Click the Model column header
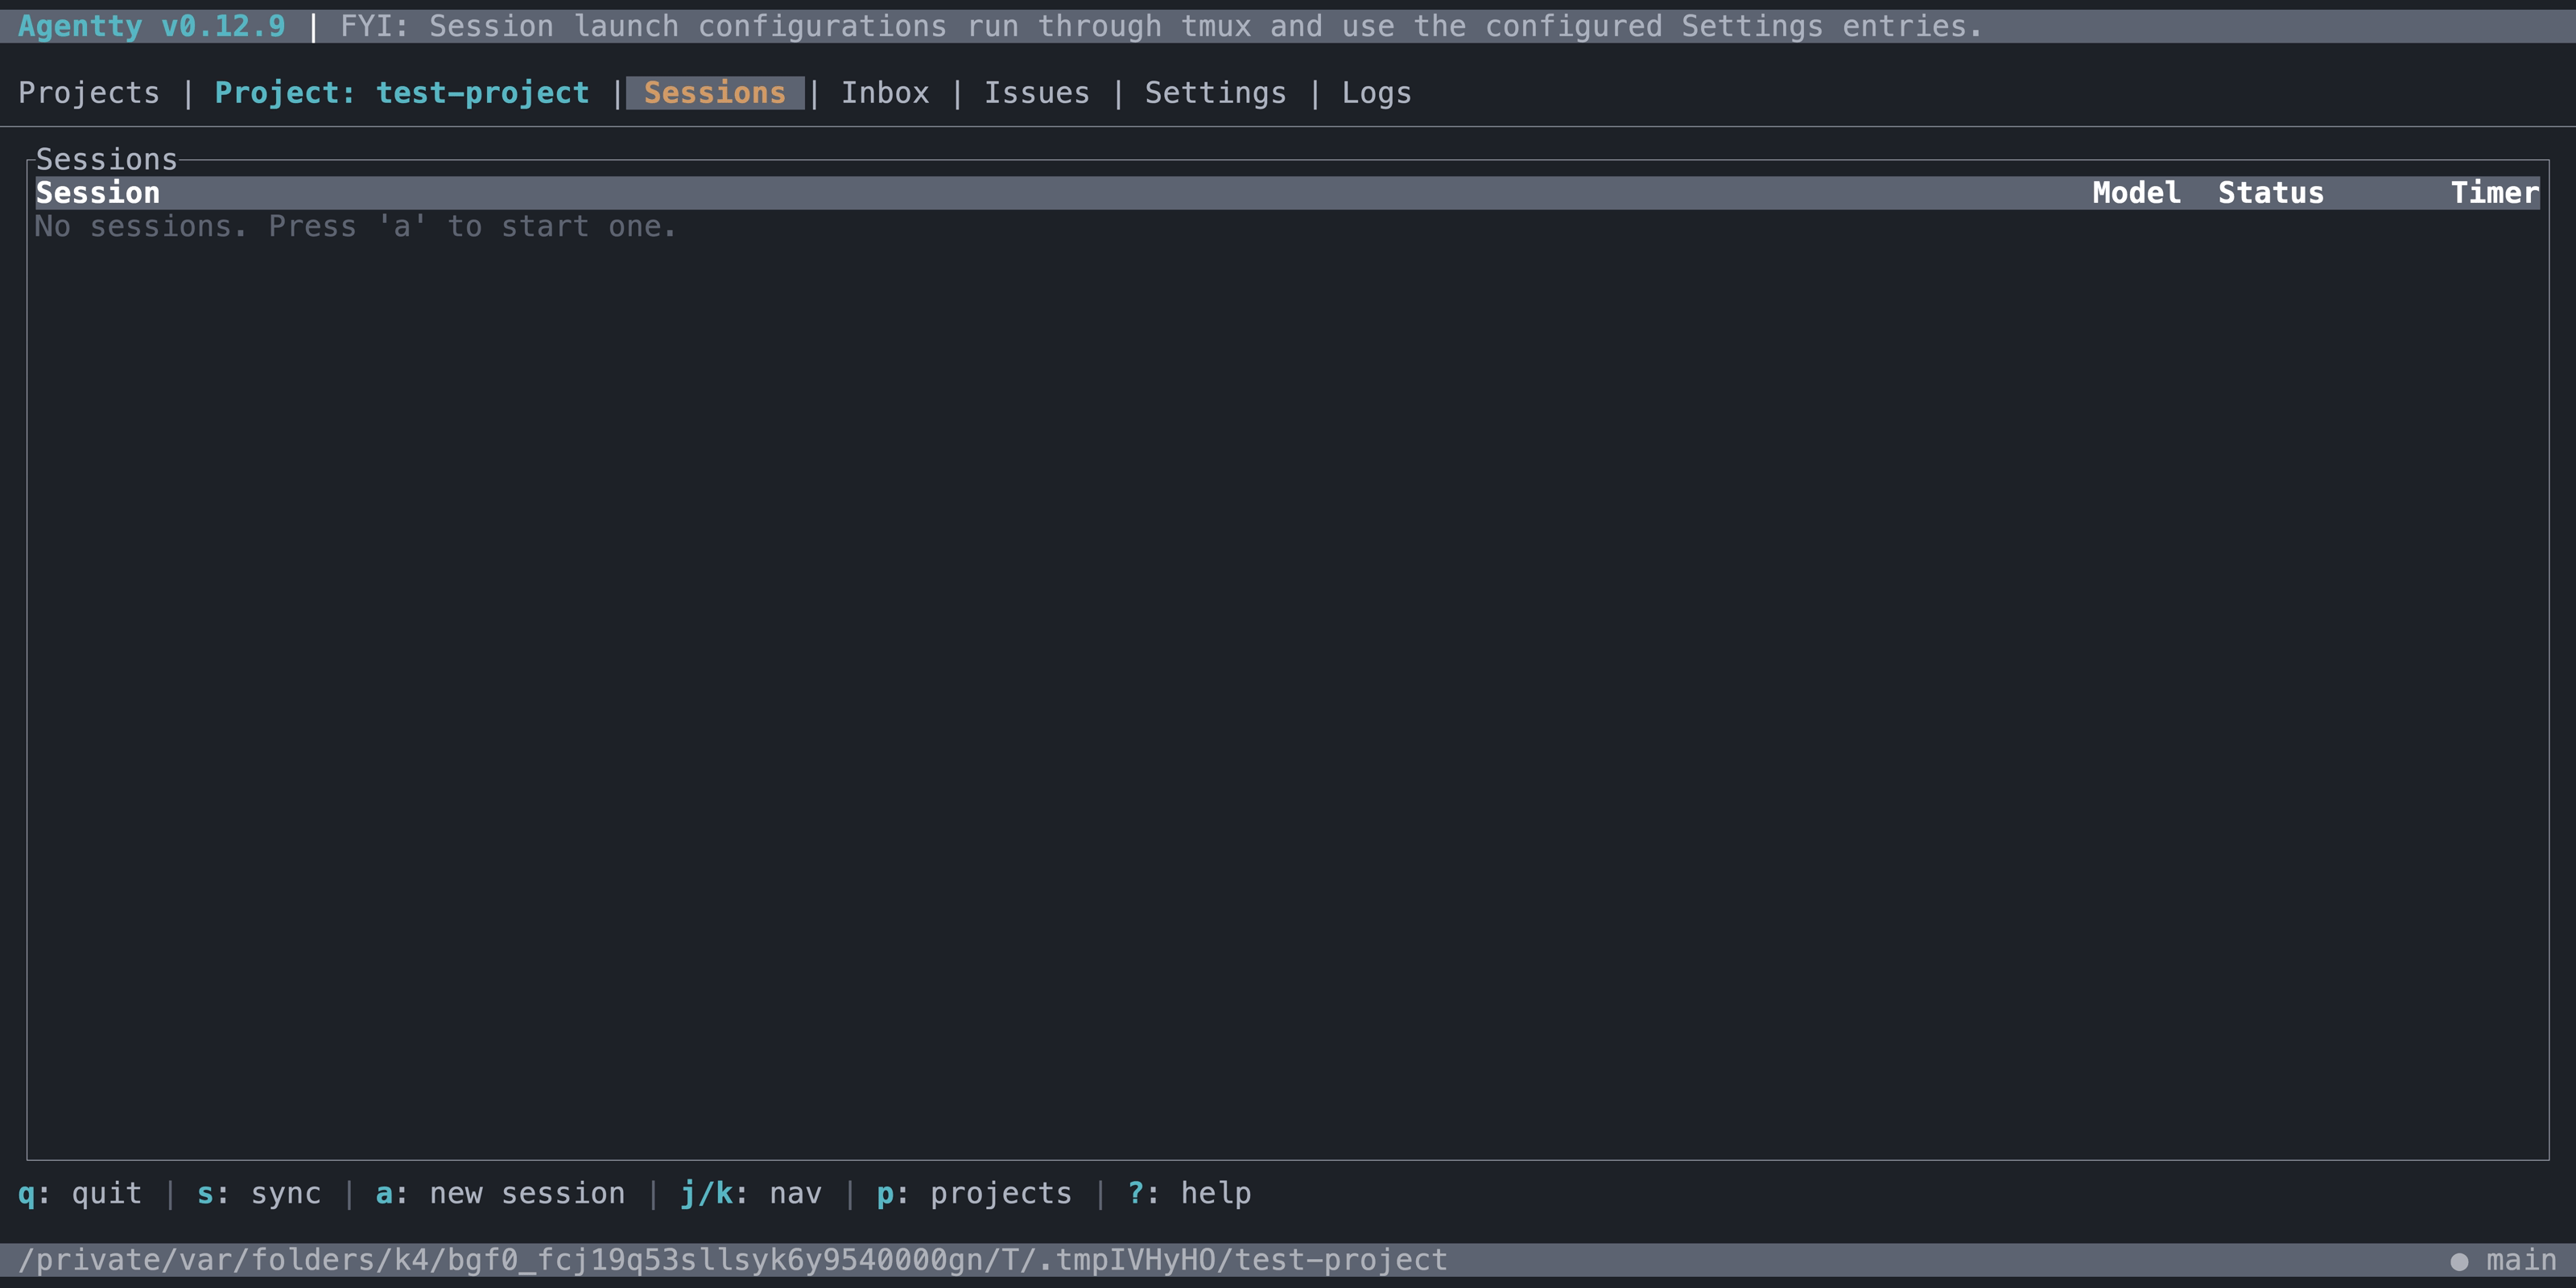The width and height of the screenshot is (2576, 1288). tap(2136, 193)
